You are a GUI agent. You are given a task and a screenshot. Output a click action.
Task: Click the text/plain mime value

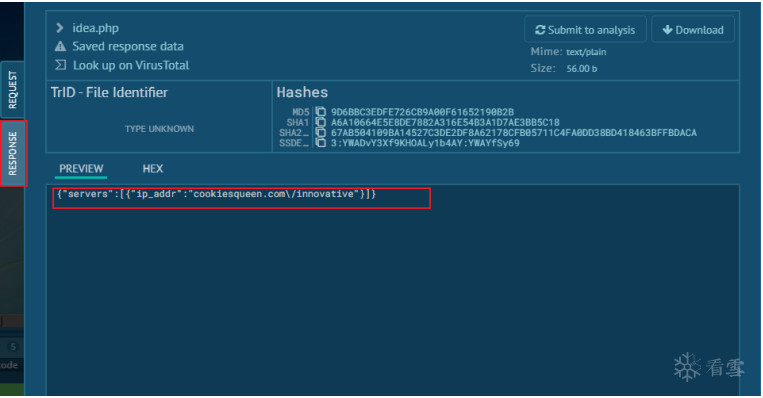point(586,52)
